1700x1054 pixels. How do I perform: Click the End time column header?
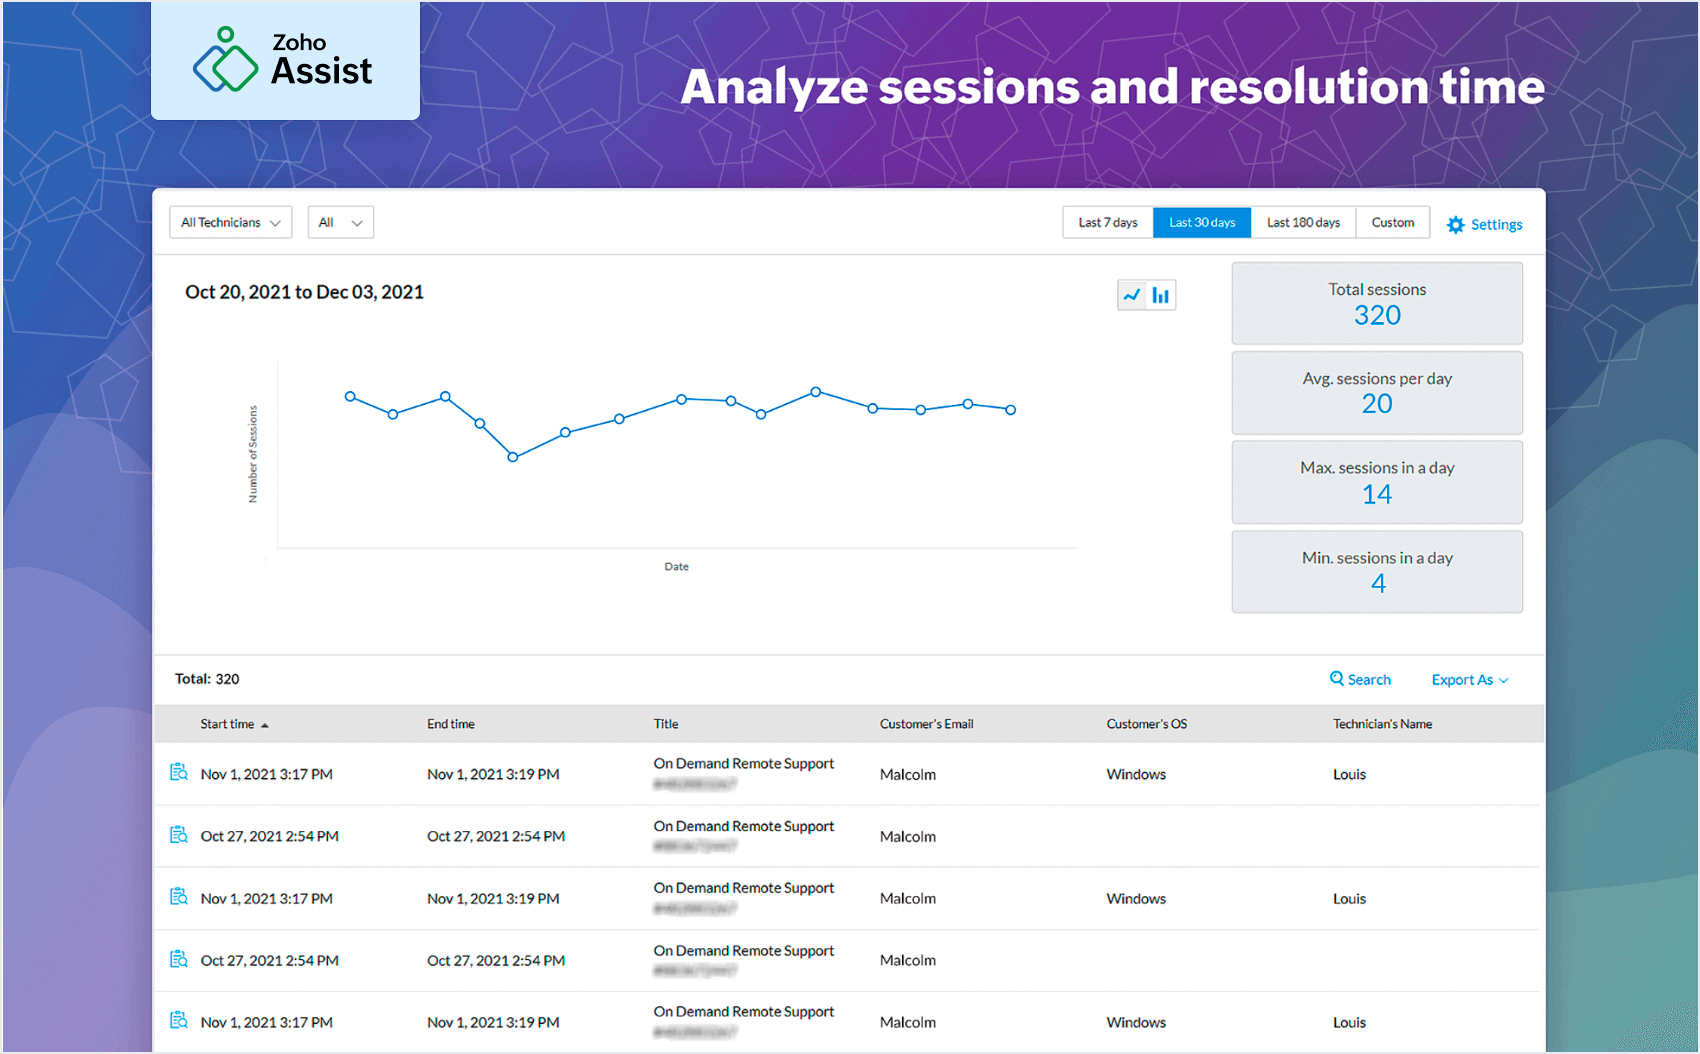451,724
